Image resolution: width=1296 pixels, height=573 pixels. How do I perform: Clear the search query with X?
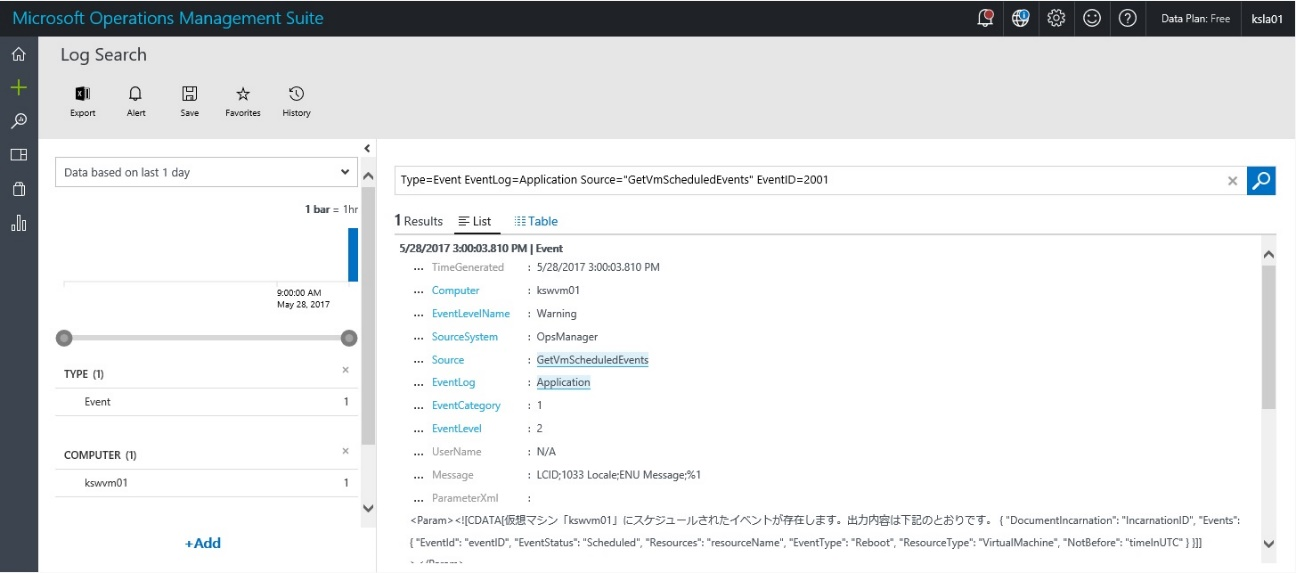(x=1232, y=181)
